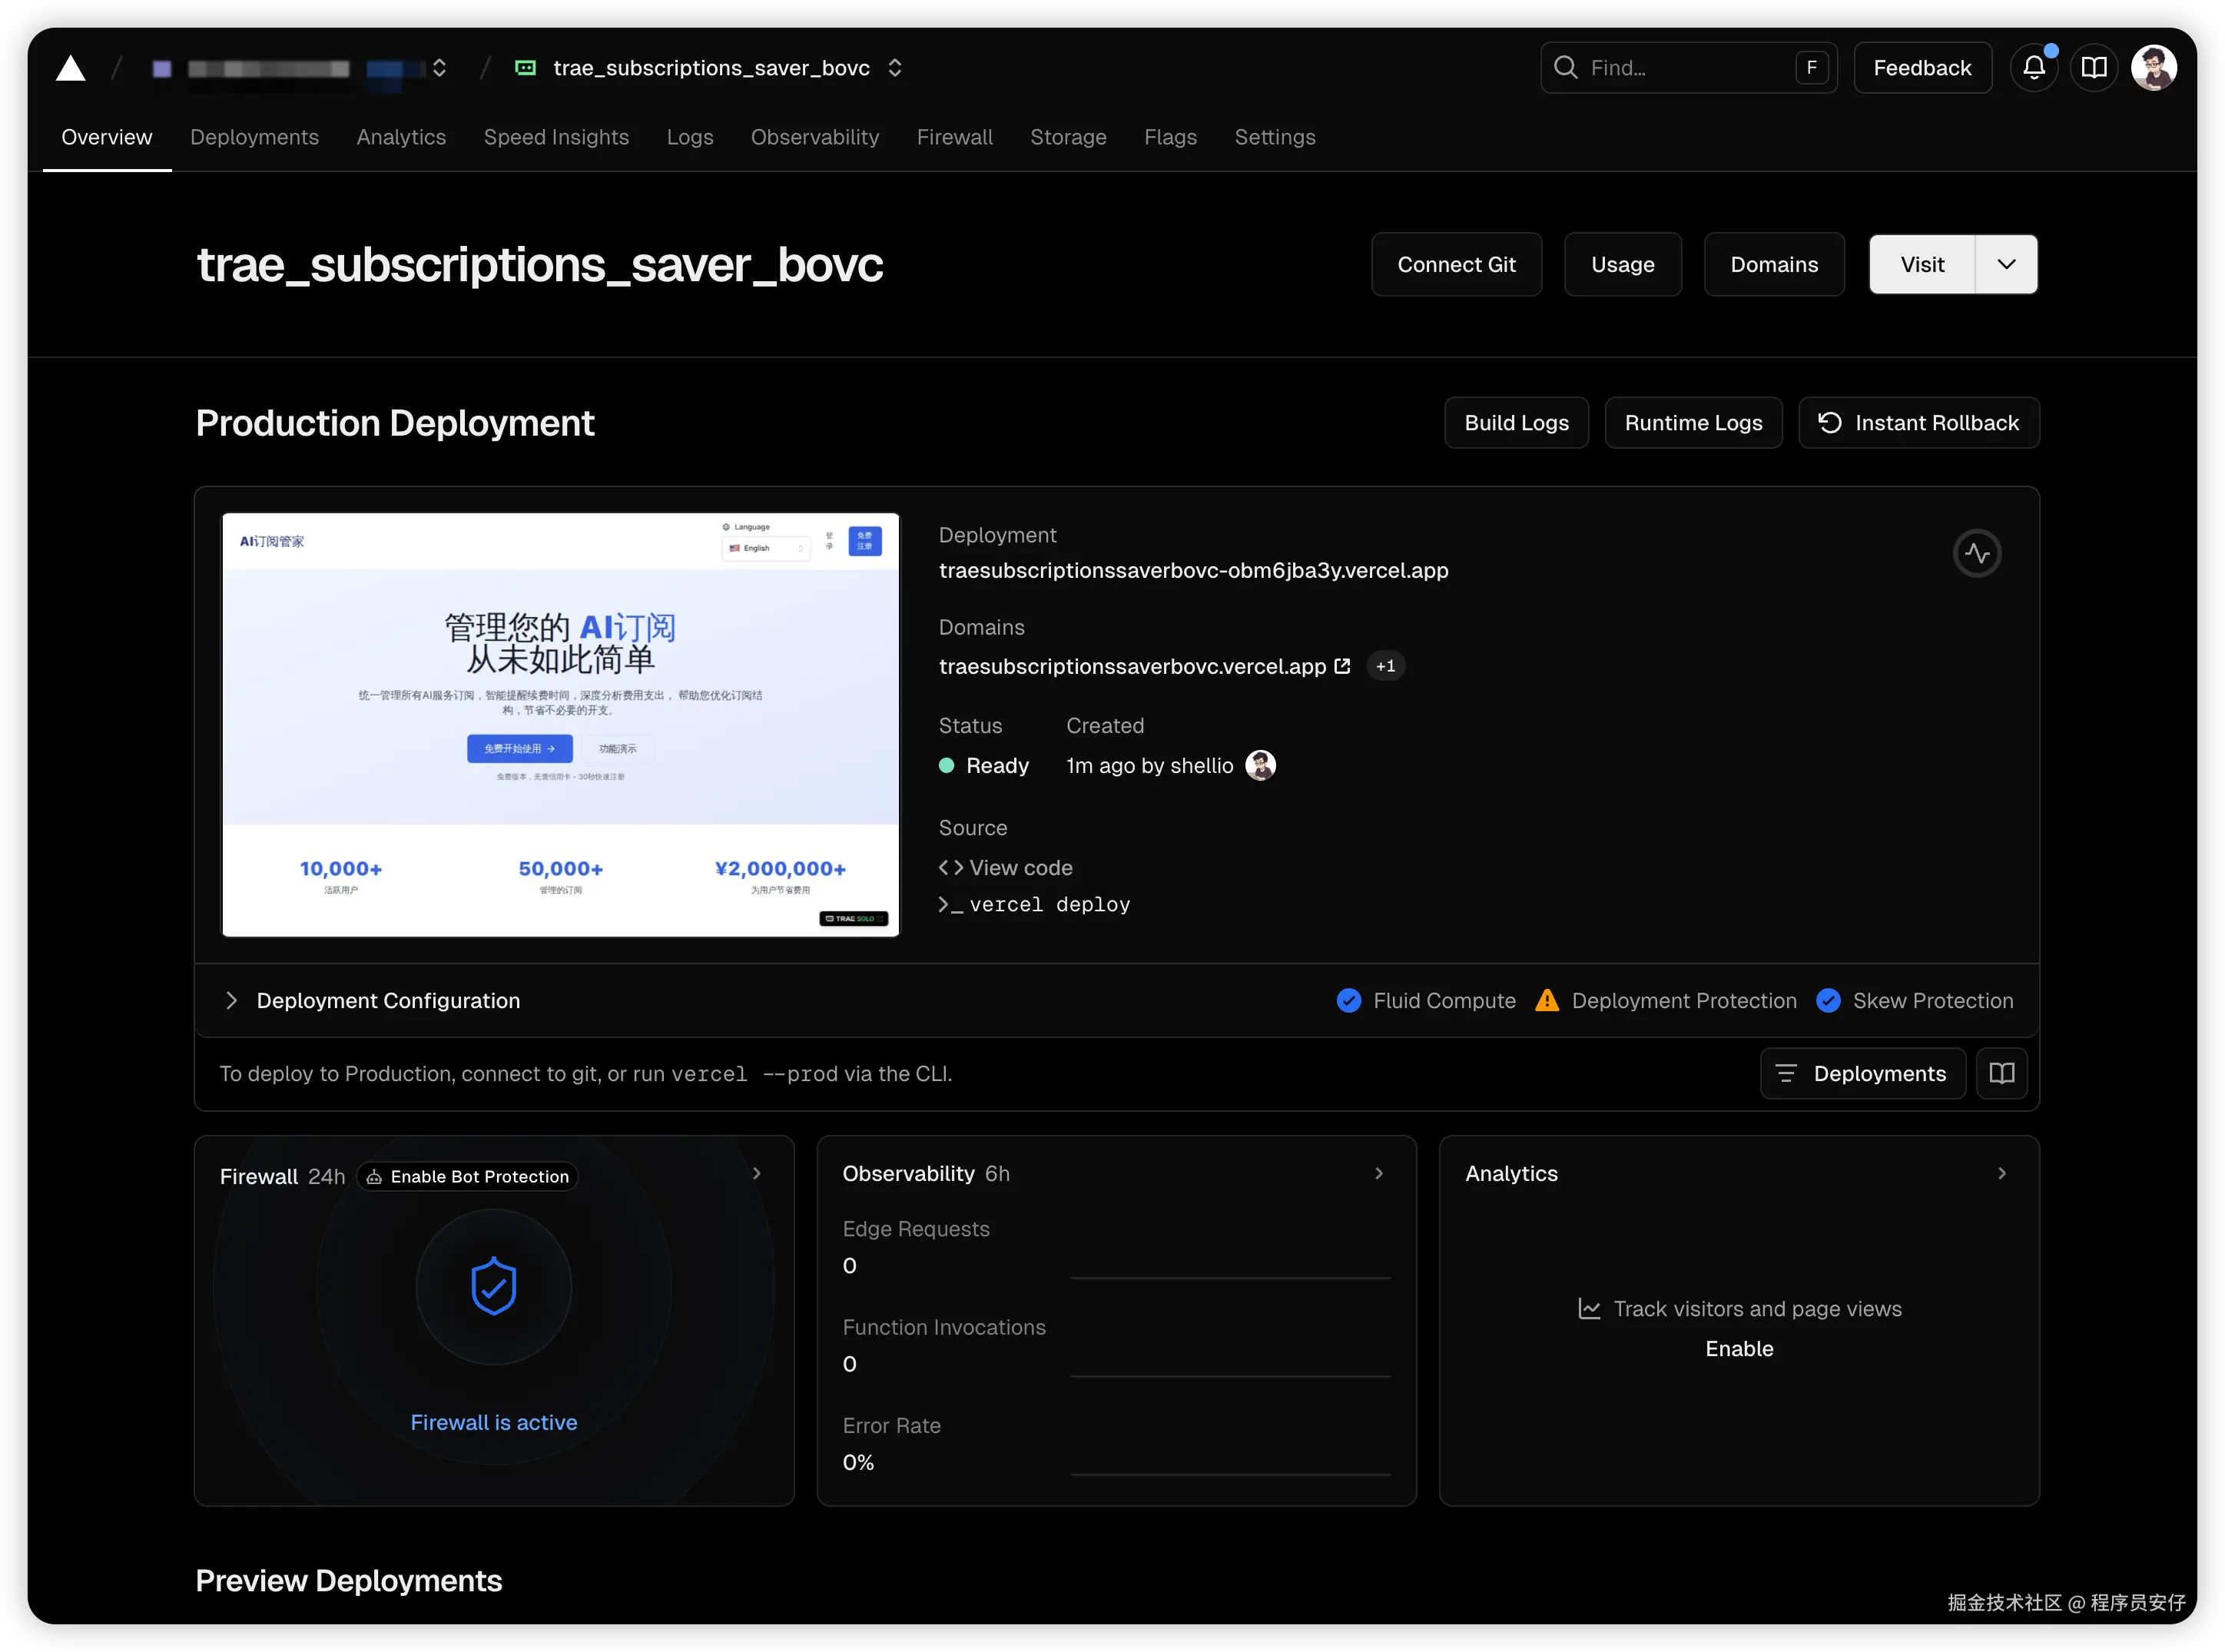Switch to the Speed Insights tab
The width and height of the screenshot is (2225, 1652).
tap(556, 137)
